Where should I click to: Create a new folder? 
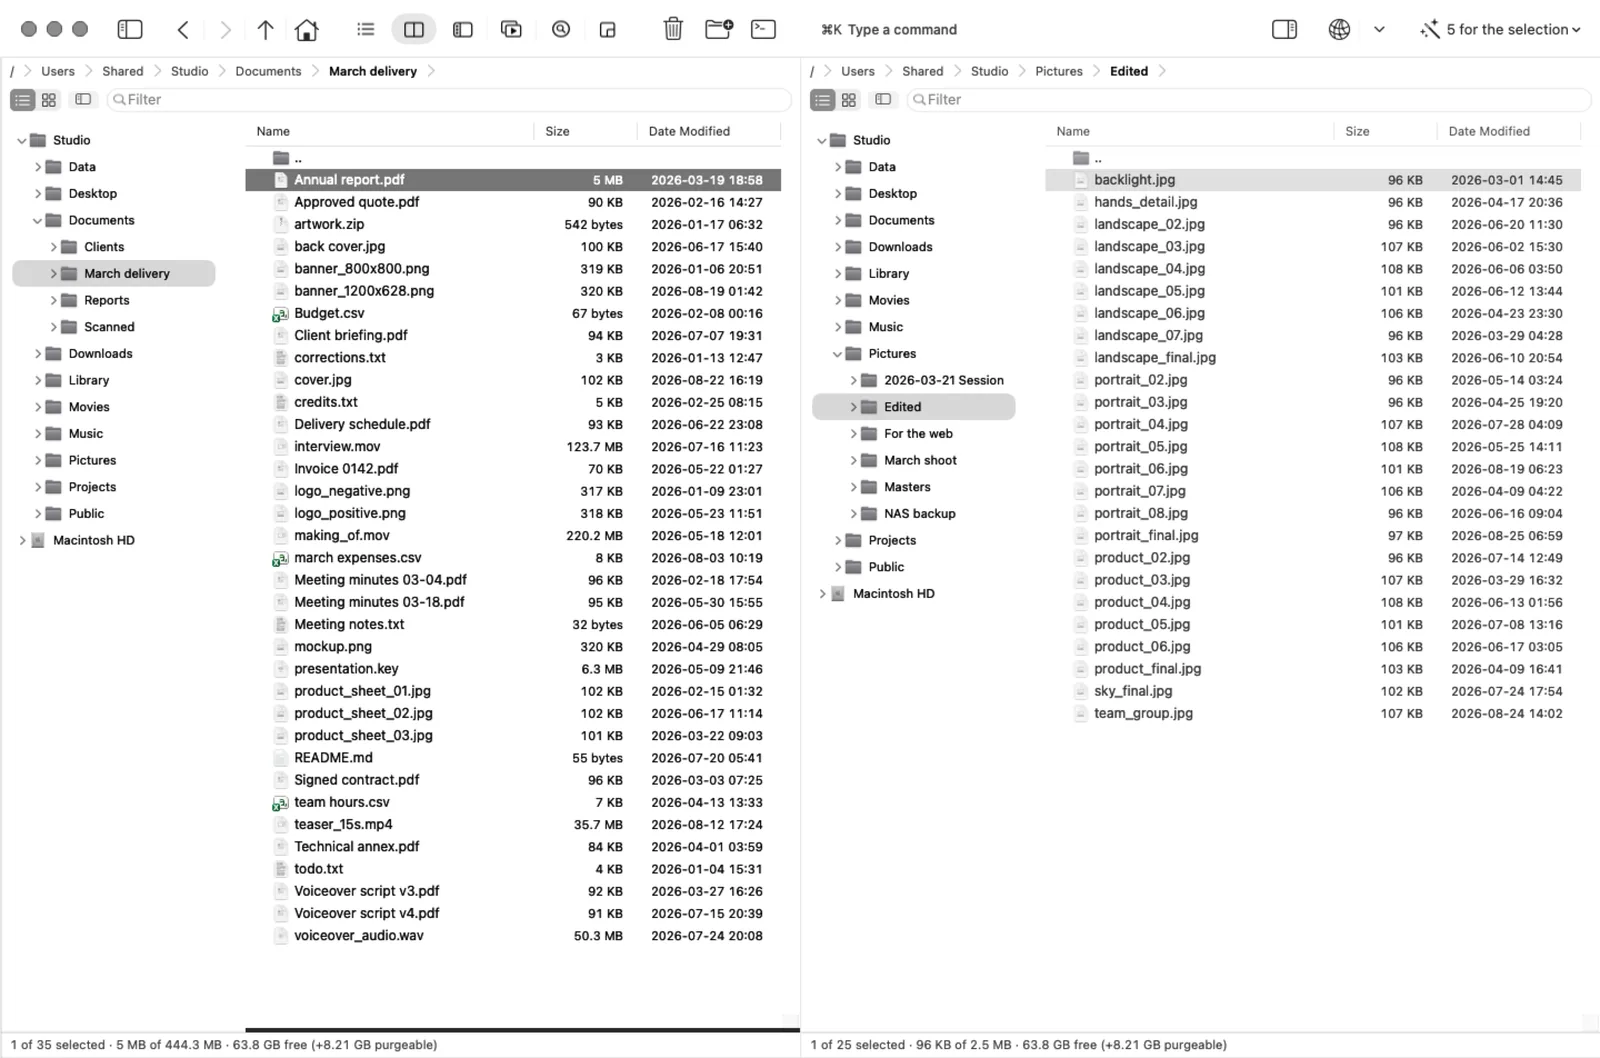[x=719, y=29]
